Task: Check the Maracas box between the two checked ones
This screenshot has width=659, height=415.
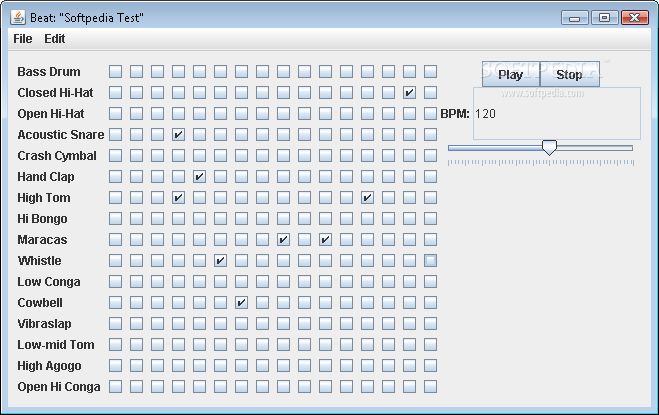Action: pos(304,240)
